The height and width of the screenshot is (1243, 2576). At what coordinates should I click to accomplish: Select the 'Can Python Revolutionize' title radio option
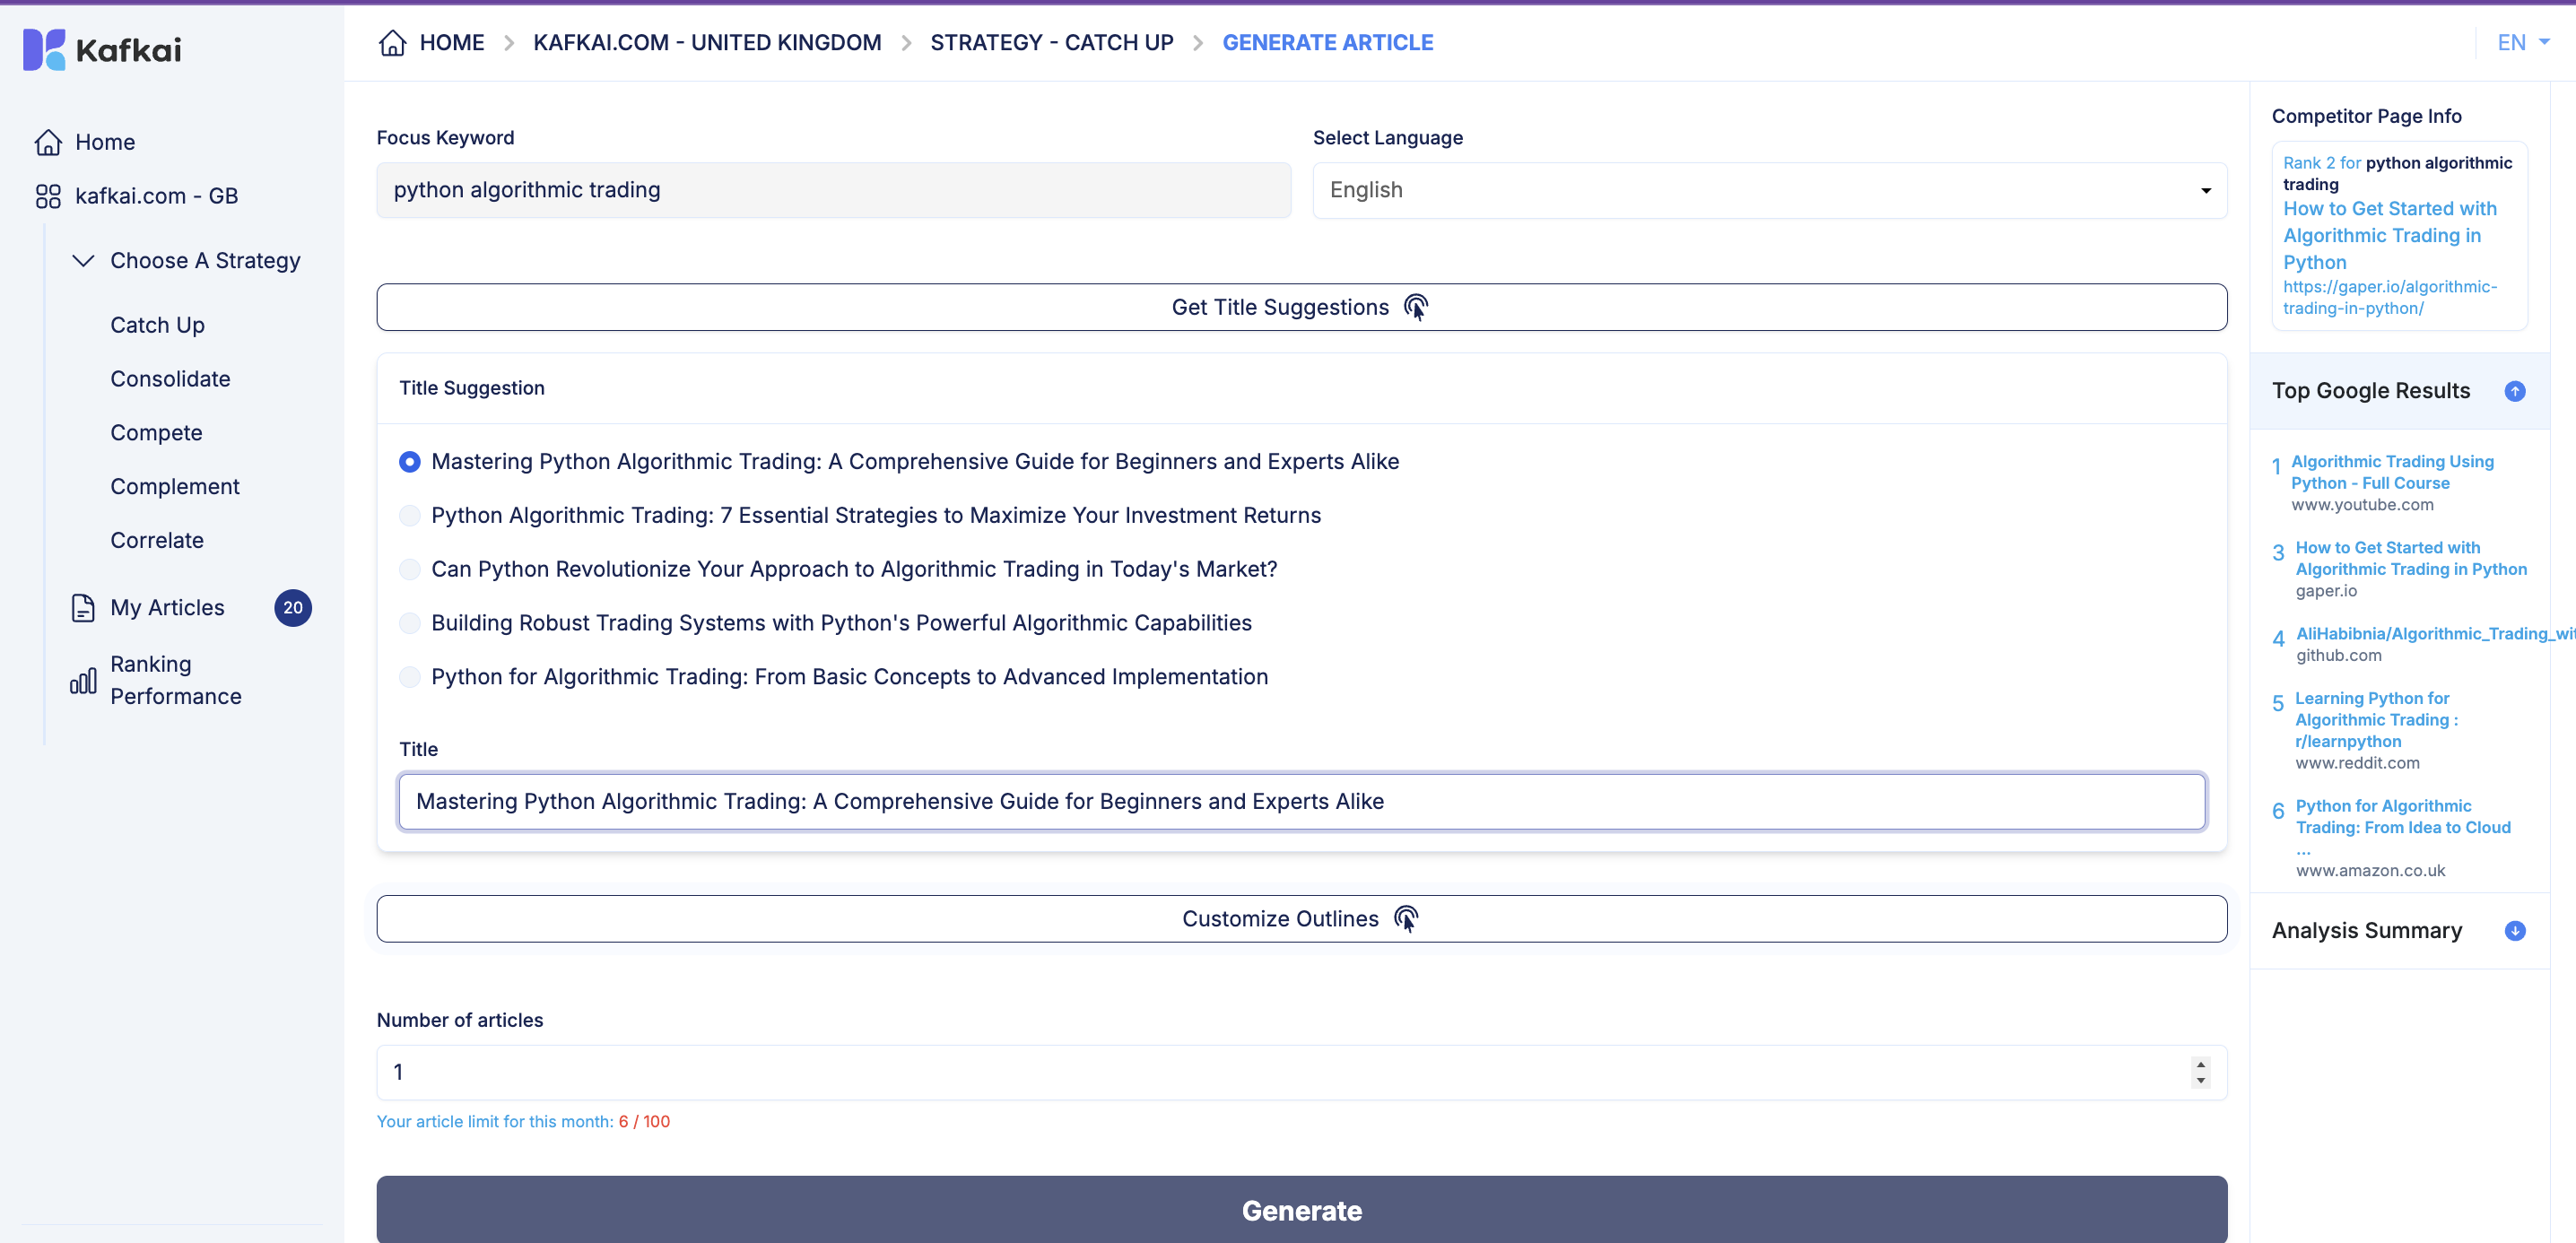click(x=409, y=570)
